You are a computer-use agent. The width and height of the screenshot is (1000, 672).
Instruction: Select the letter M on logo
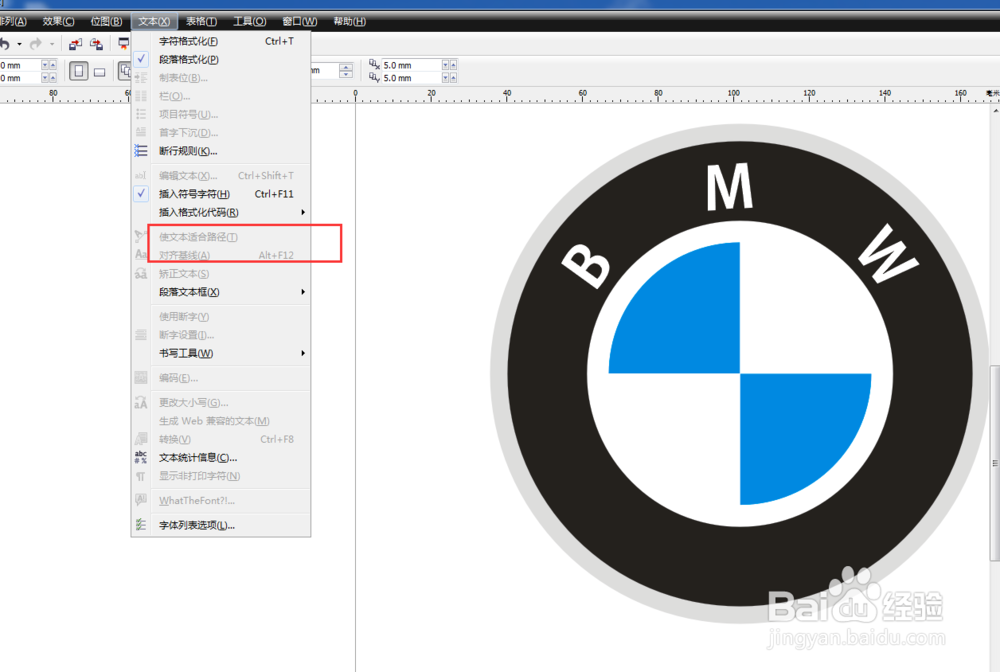(730, 187)
